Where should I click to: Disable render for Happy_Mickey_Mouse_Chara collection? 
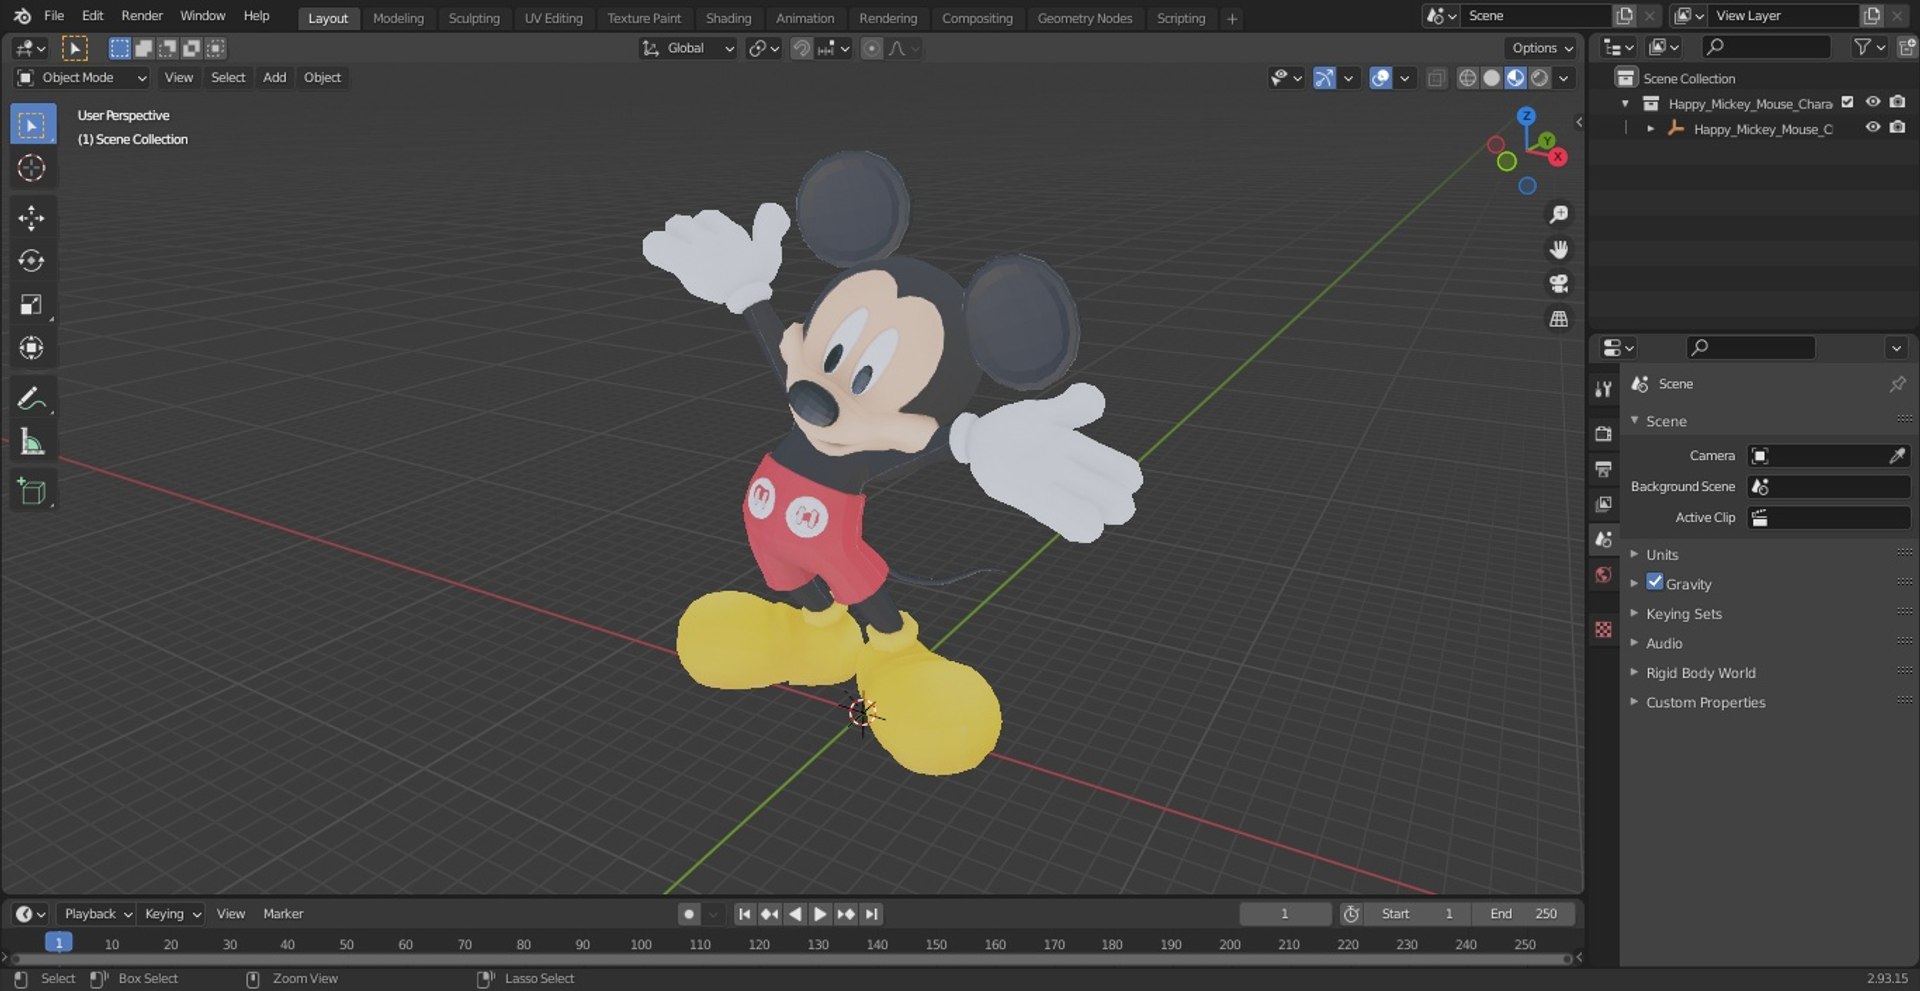point(1897,102)
